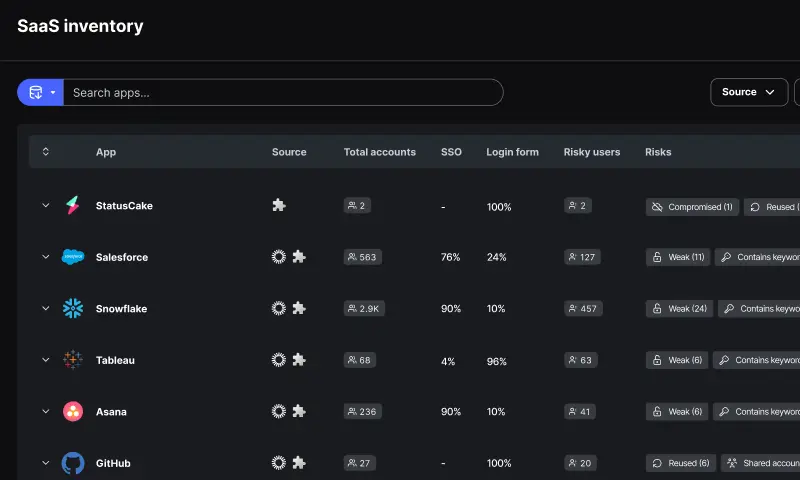Viewport: 800px width, 480px height.
Task: Click the GitHub octocat logo
Action: coord(73,463)
